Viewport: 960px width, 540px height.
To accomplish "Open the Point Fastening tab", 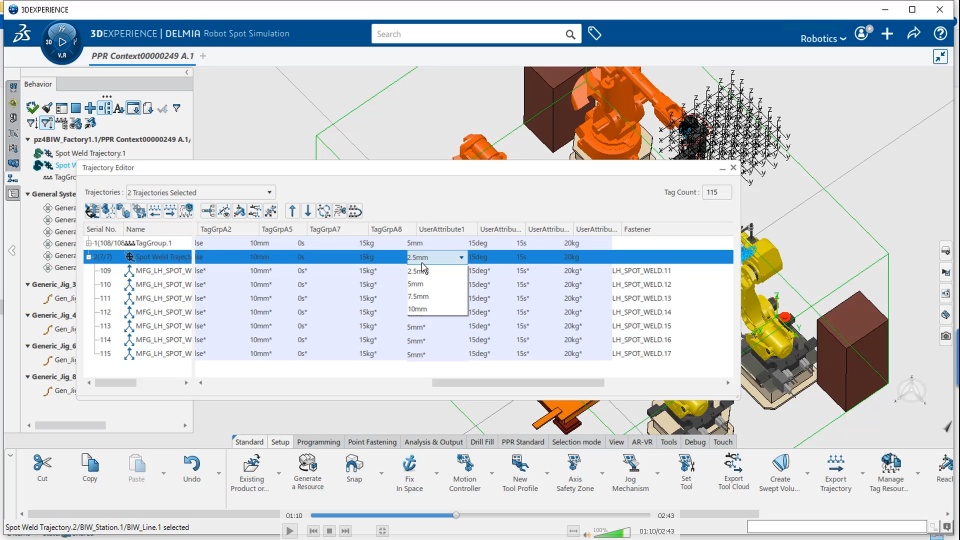I will (372, 442).
